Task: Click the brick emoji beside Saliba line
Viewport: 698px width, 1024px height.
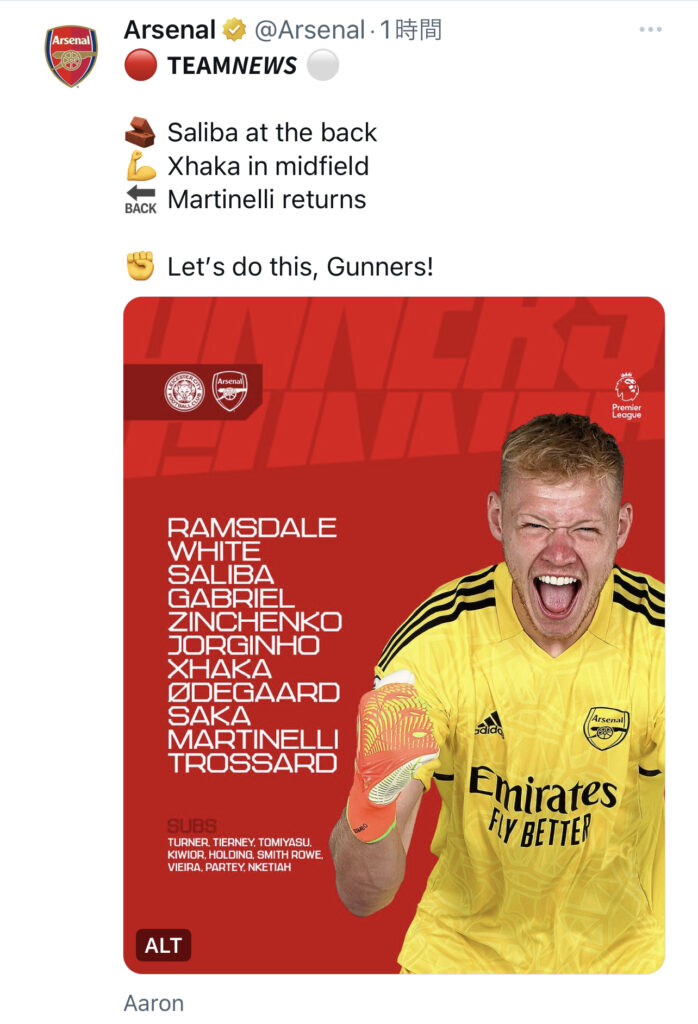Action: tap(140, 132)
